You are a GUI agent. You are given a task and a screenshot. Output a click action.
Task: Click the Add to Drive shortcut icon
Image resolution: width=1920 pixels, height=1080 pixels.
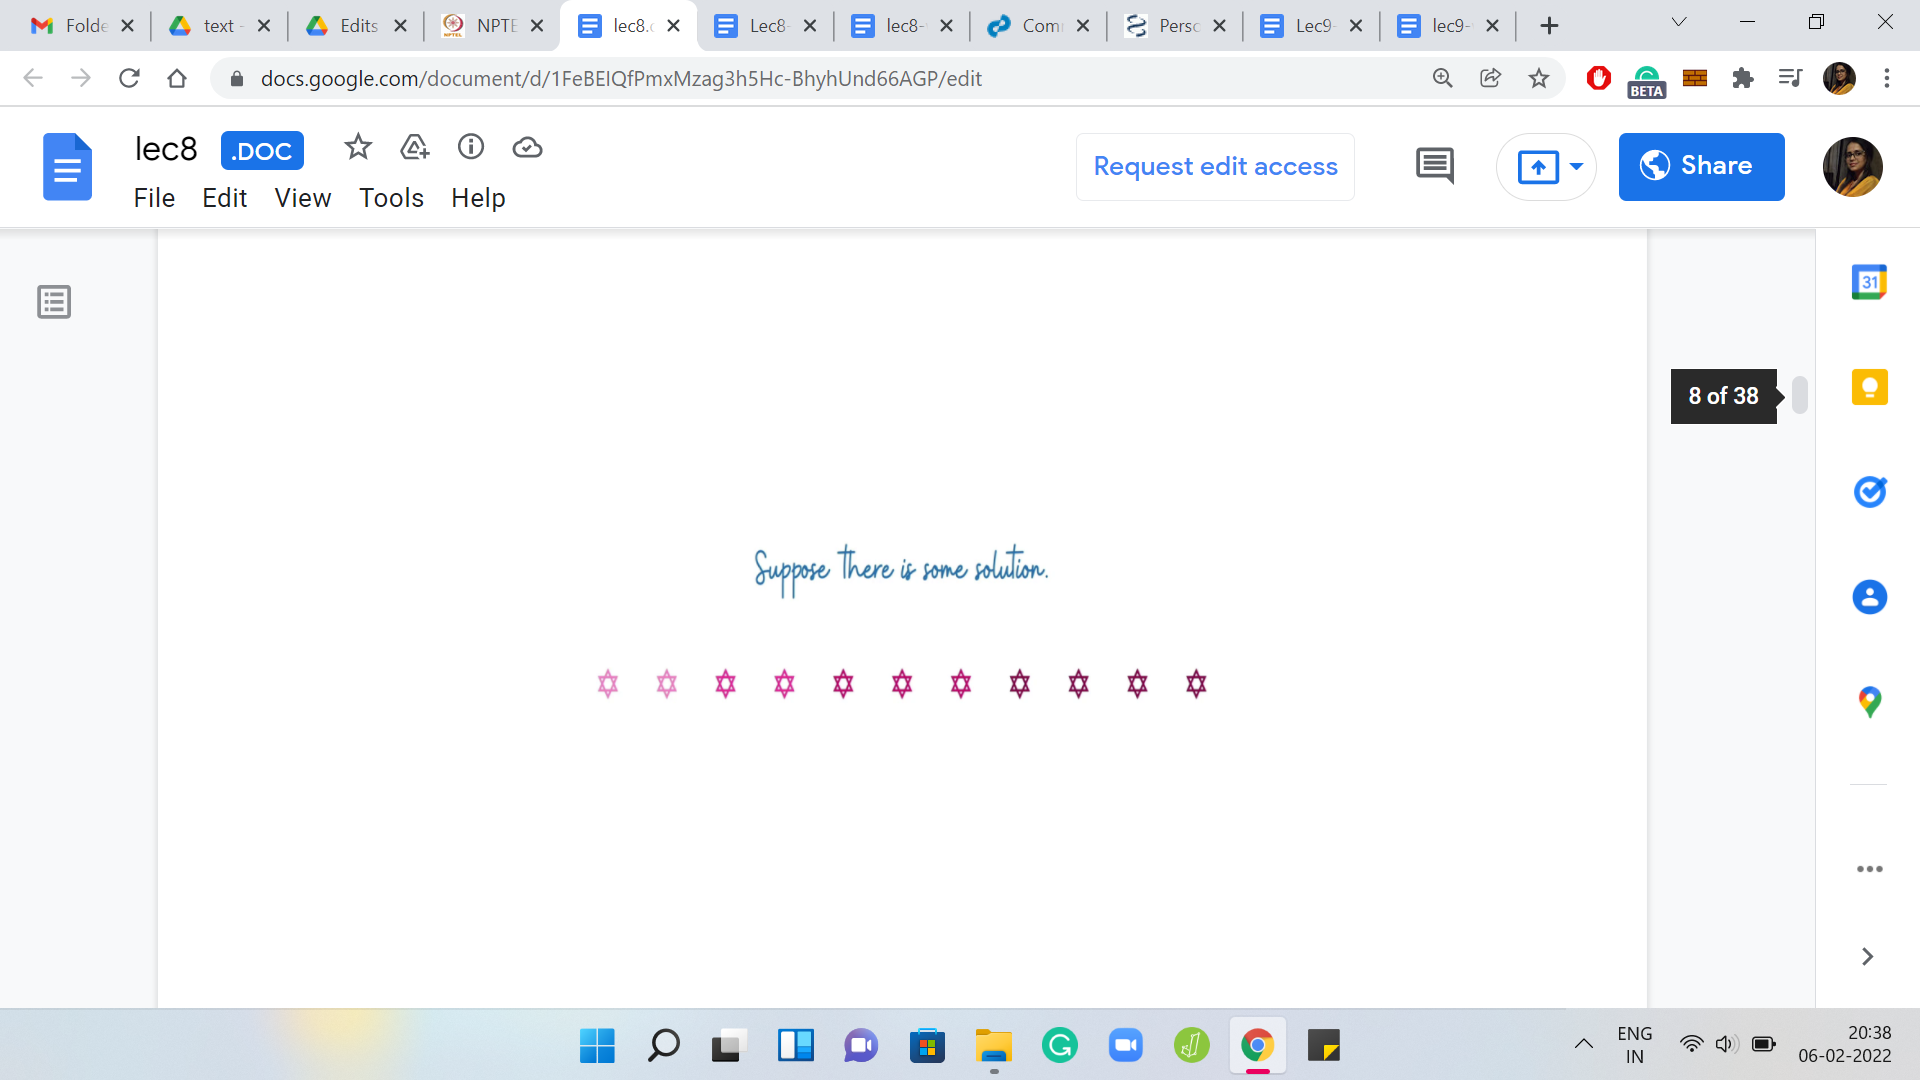tap(414, 148)
